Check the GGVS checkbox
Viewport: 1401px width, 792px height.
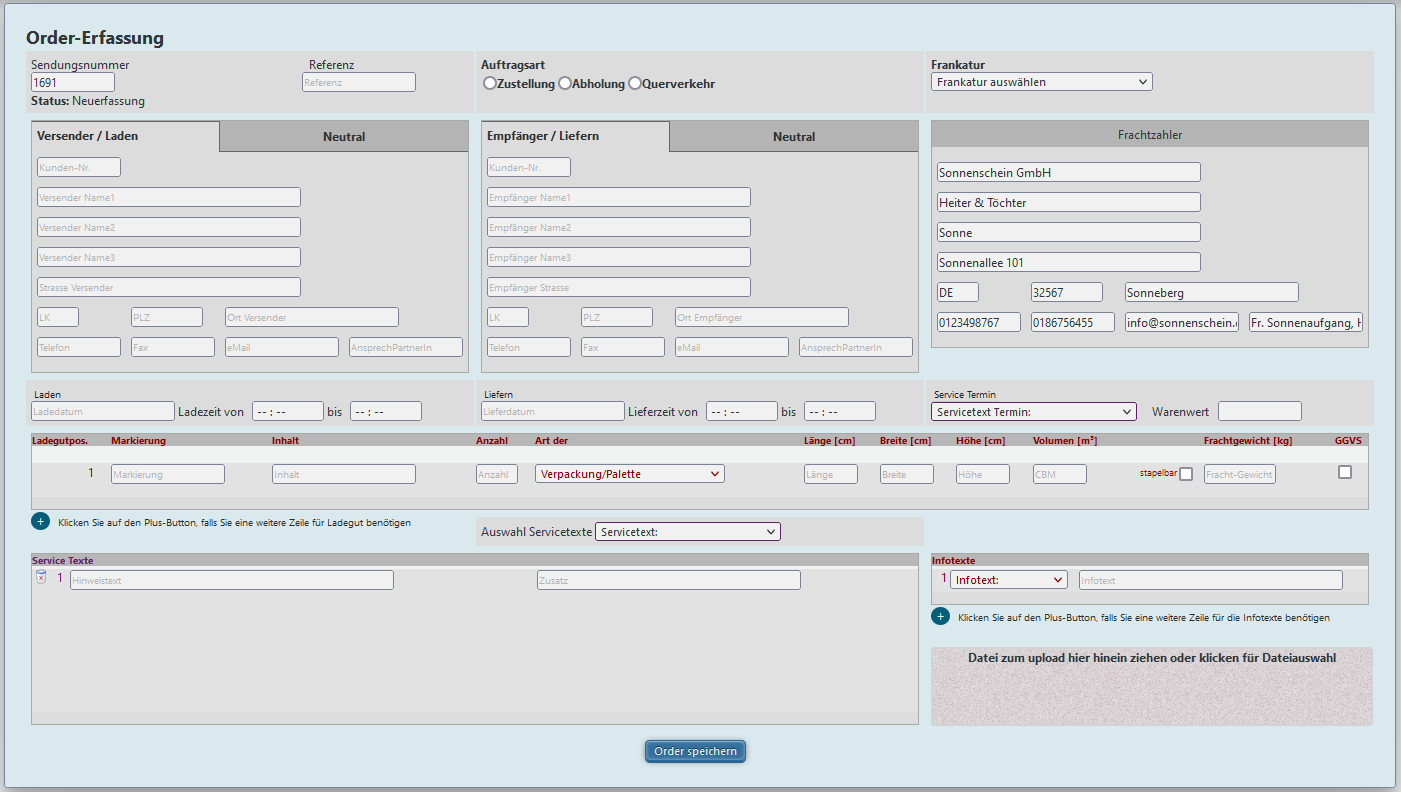(1345, 471)
